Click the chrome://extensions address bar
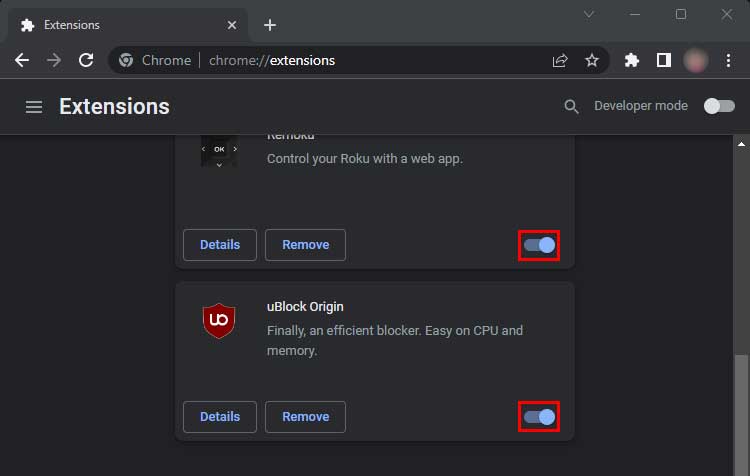The width and height of the screenshot is (750, 476). coord(330,60)
